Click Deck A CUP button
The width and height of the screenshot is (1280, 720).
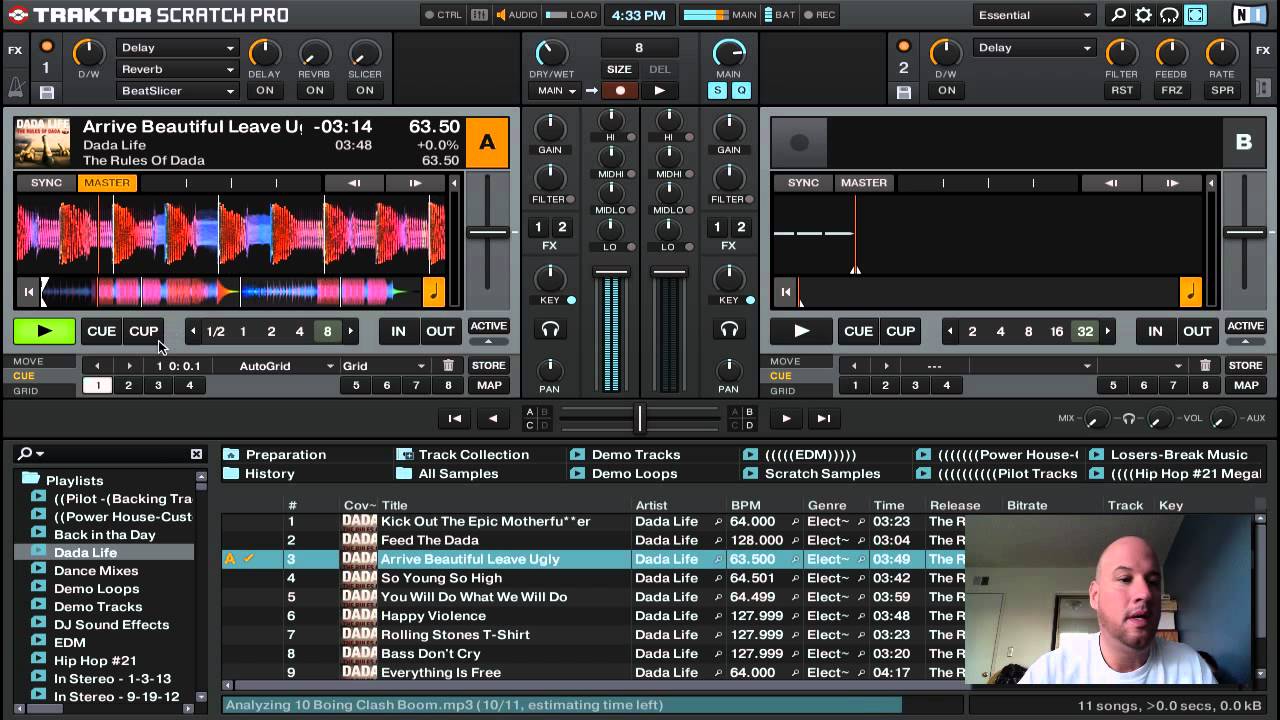tap(143, 331)
